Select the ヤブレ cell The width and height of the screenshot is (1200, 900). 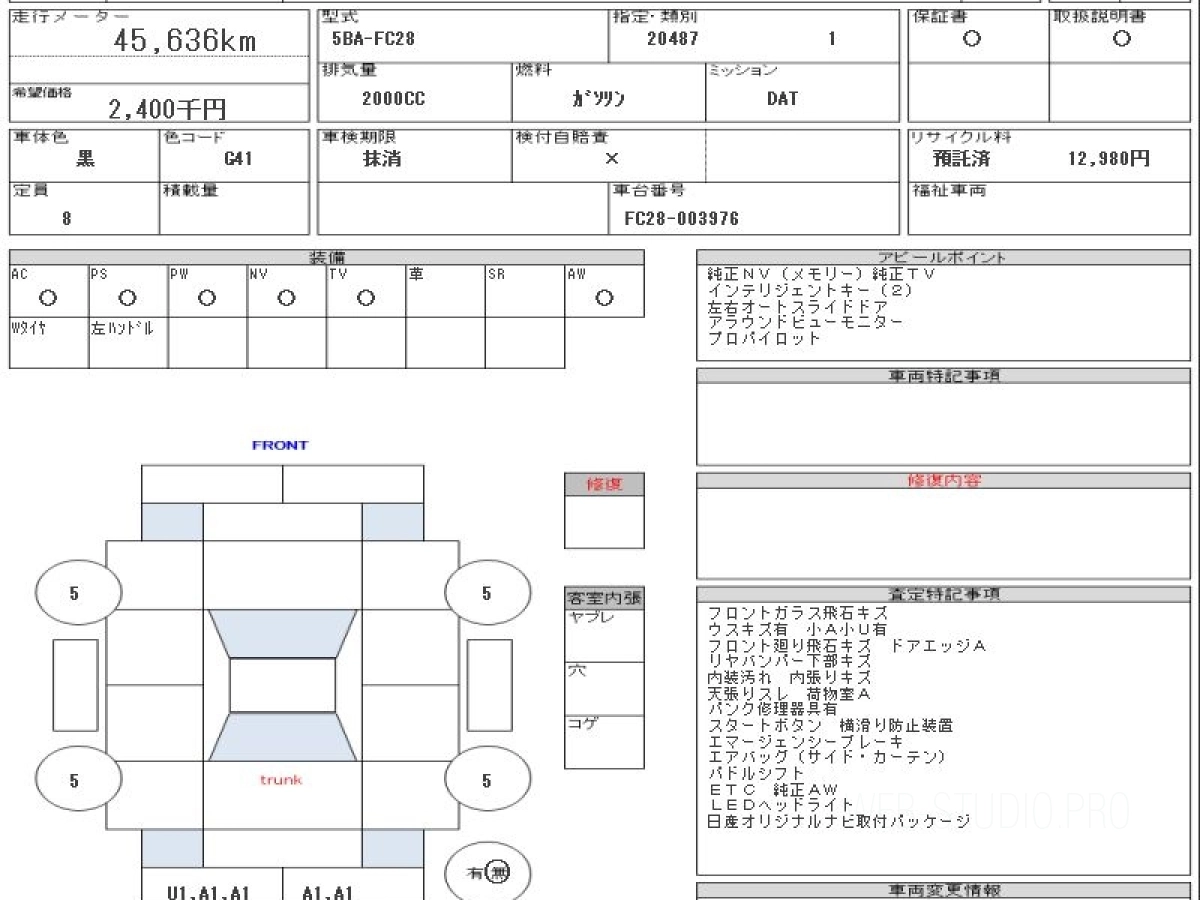click(x=604, y=635)
